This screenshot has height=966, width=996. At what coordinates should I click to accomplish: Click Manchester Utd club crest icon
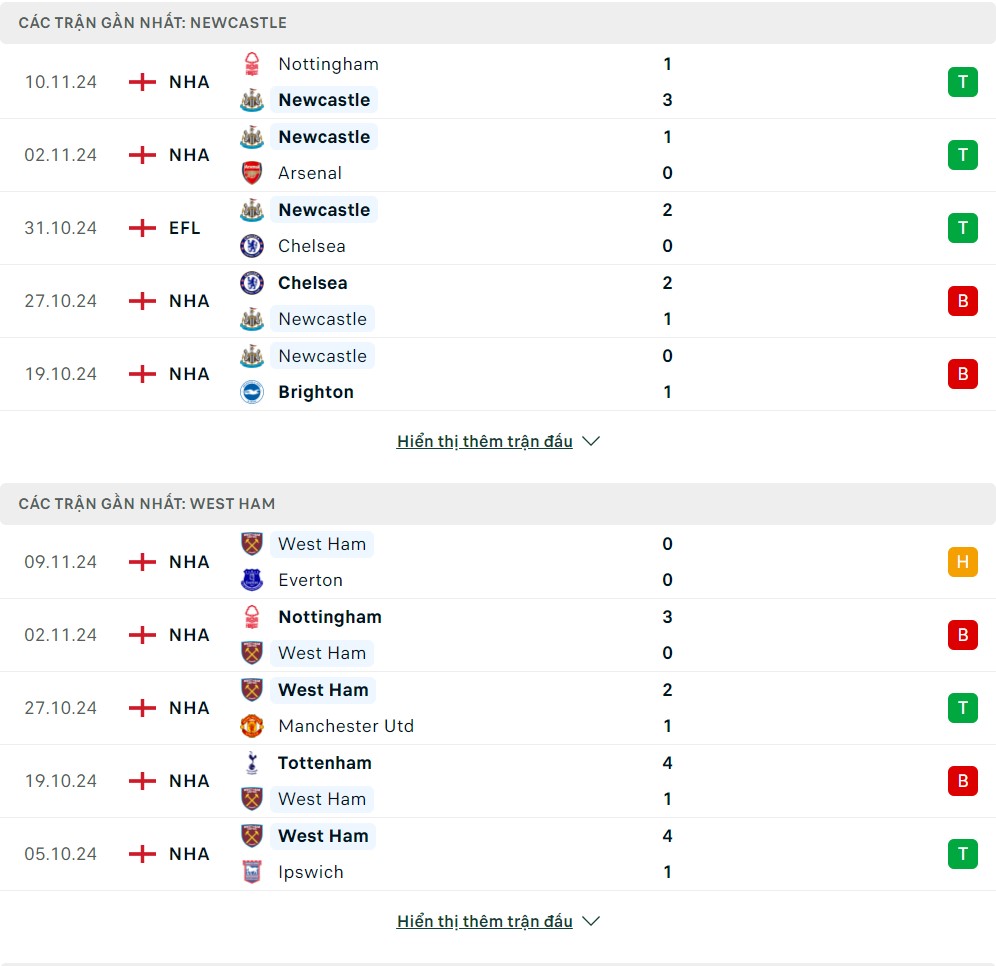click(x=252, y=726)
